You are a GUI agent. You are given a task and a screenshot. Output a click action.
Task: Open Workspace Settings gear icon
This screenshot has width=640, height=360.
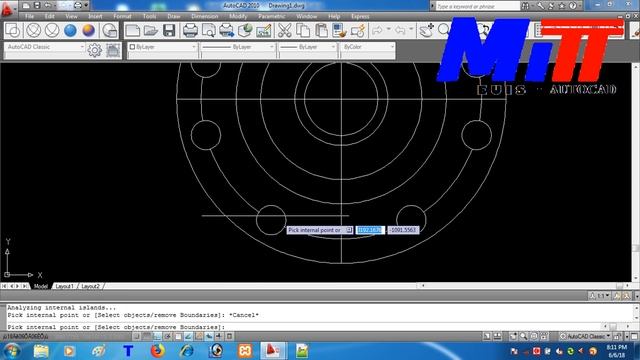click(x=95, y=51)
